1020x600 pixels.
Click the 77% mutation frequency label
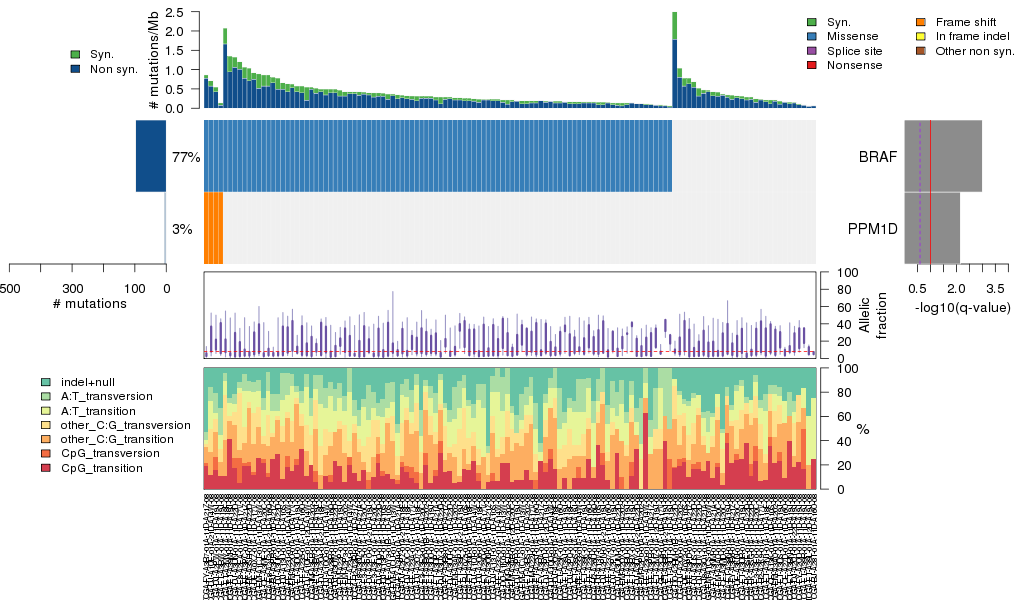click(x=186, y=157)
